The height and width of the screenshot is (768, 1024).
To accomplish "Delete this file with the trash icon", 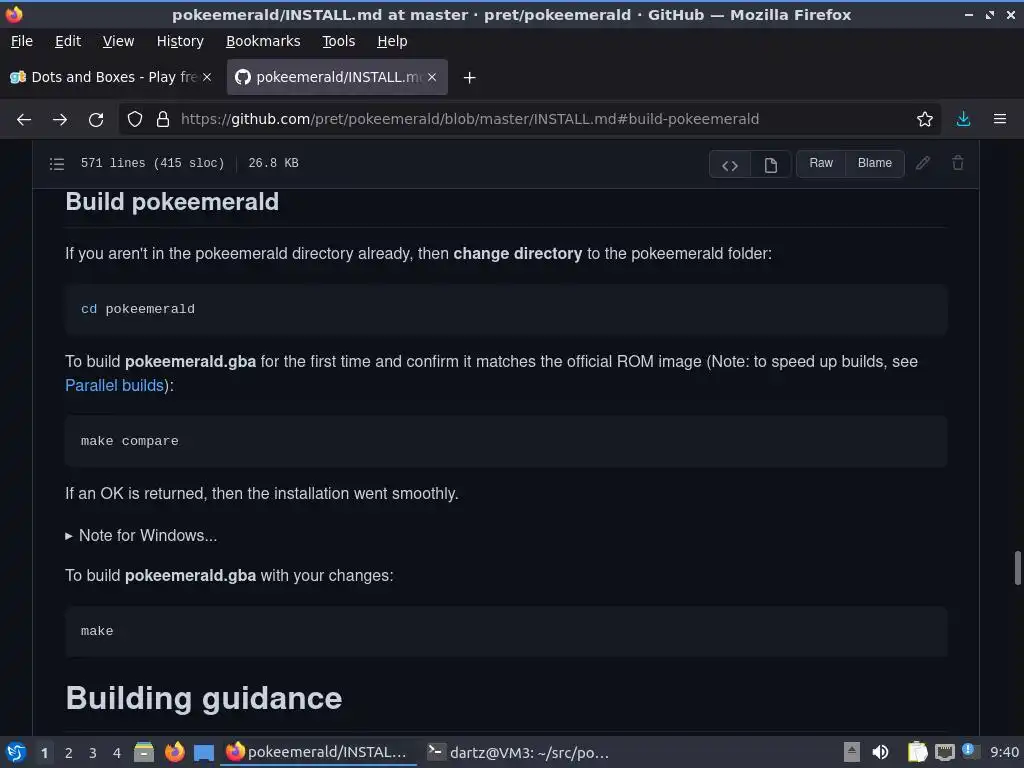I will (x=957, y=163).
